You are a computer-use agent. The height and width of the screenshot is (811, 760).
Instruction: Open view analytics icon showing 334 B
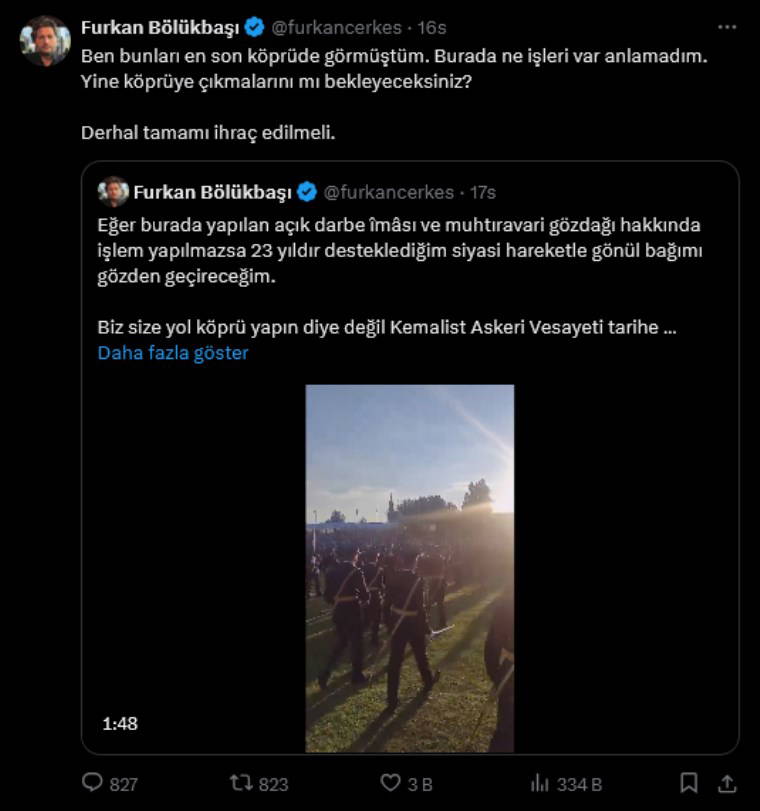pyautogui.click(x=540, y=783)
